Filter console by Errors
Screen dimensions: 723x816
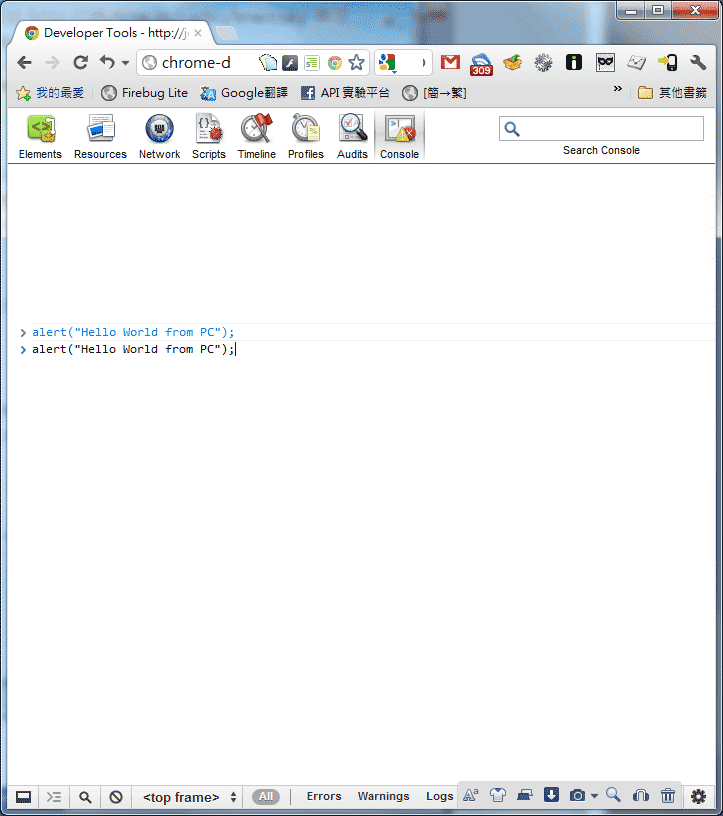(324, 796)
